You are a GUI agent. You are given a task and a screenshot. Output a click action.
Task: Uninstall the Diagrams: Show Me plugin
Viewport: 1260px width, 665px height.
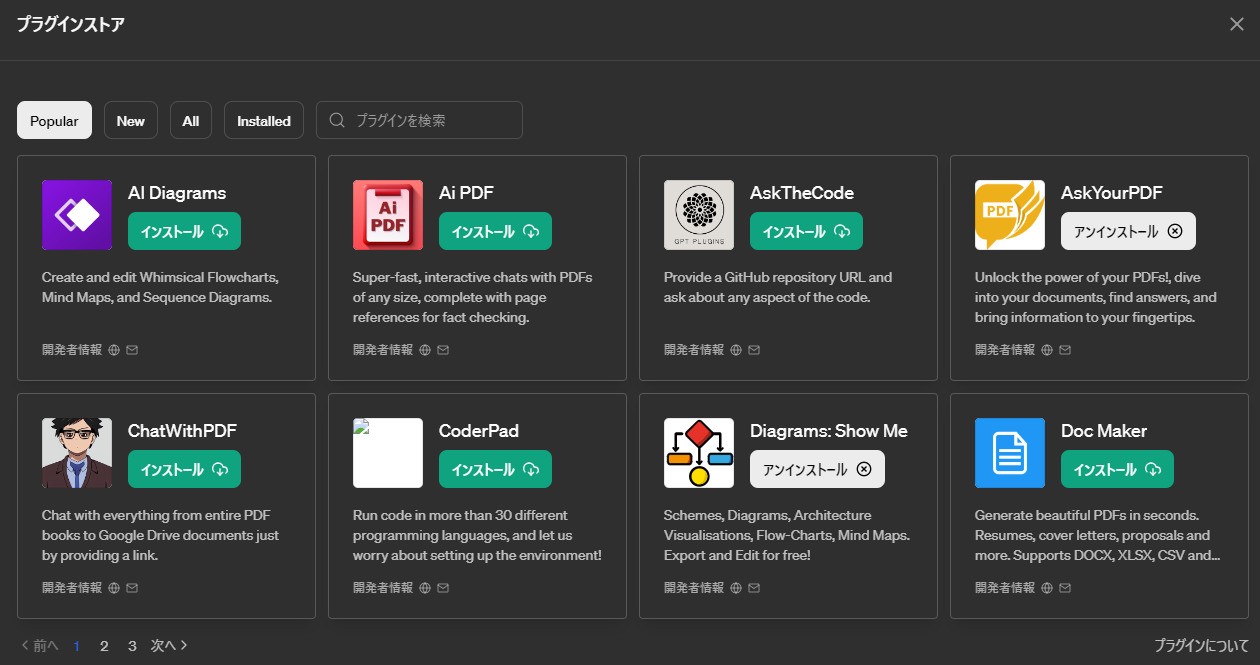[817, 469]
